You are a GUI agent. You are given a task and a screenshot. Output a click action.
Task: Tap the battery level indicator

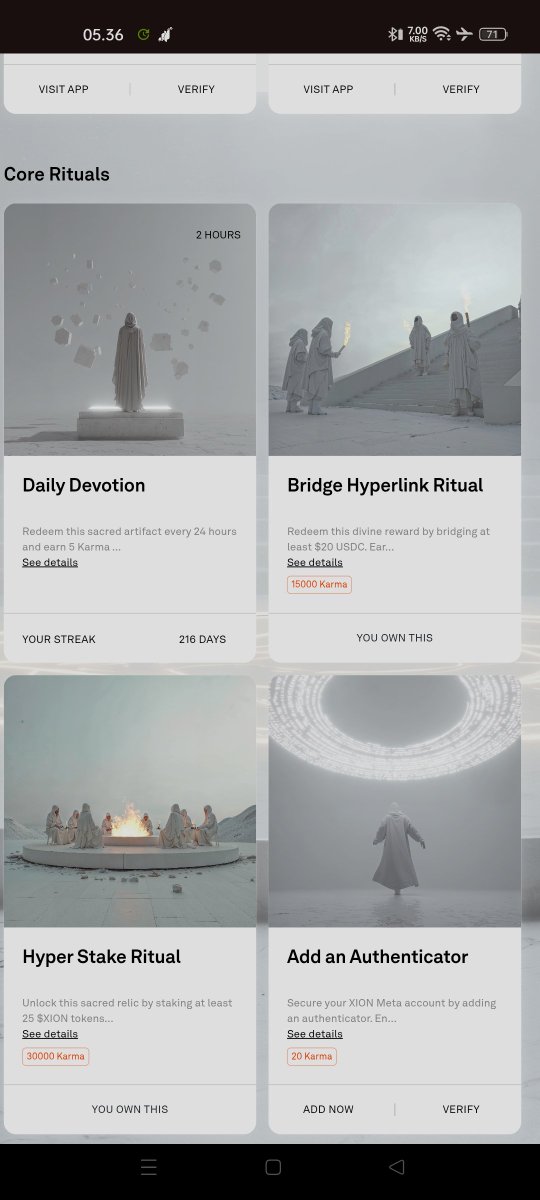492,34
